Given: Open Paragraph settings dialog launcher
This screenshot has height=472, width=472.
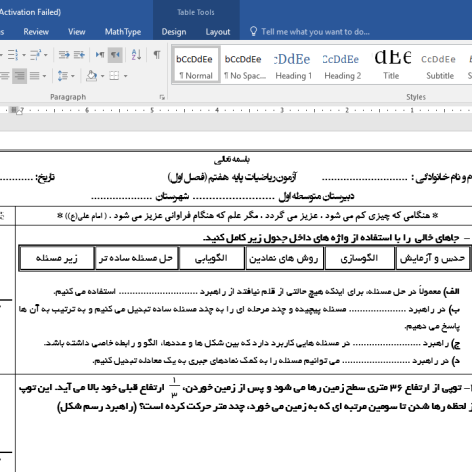Looking at the screenshot, I should tap(162, 97).
